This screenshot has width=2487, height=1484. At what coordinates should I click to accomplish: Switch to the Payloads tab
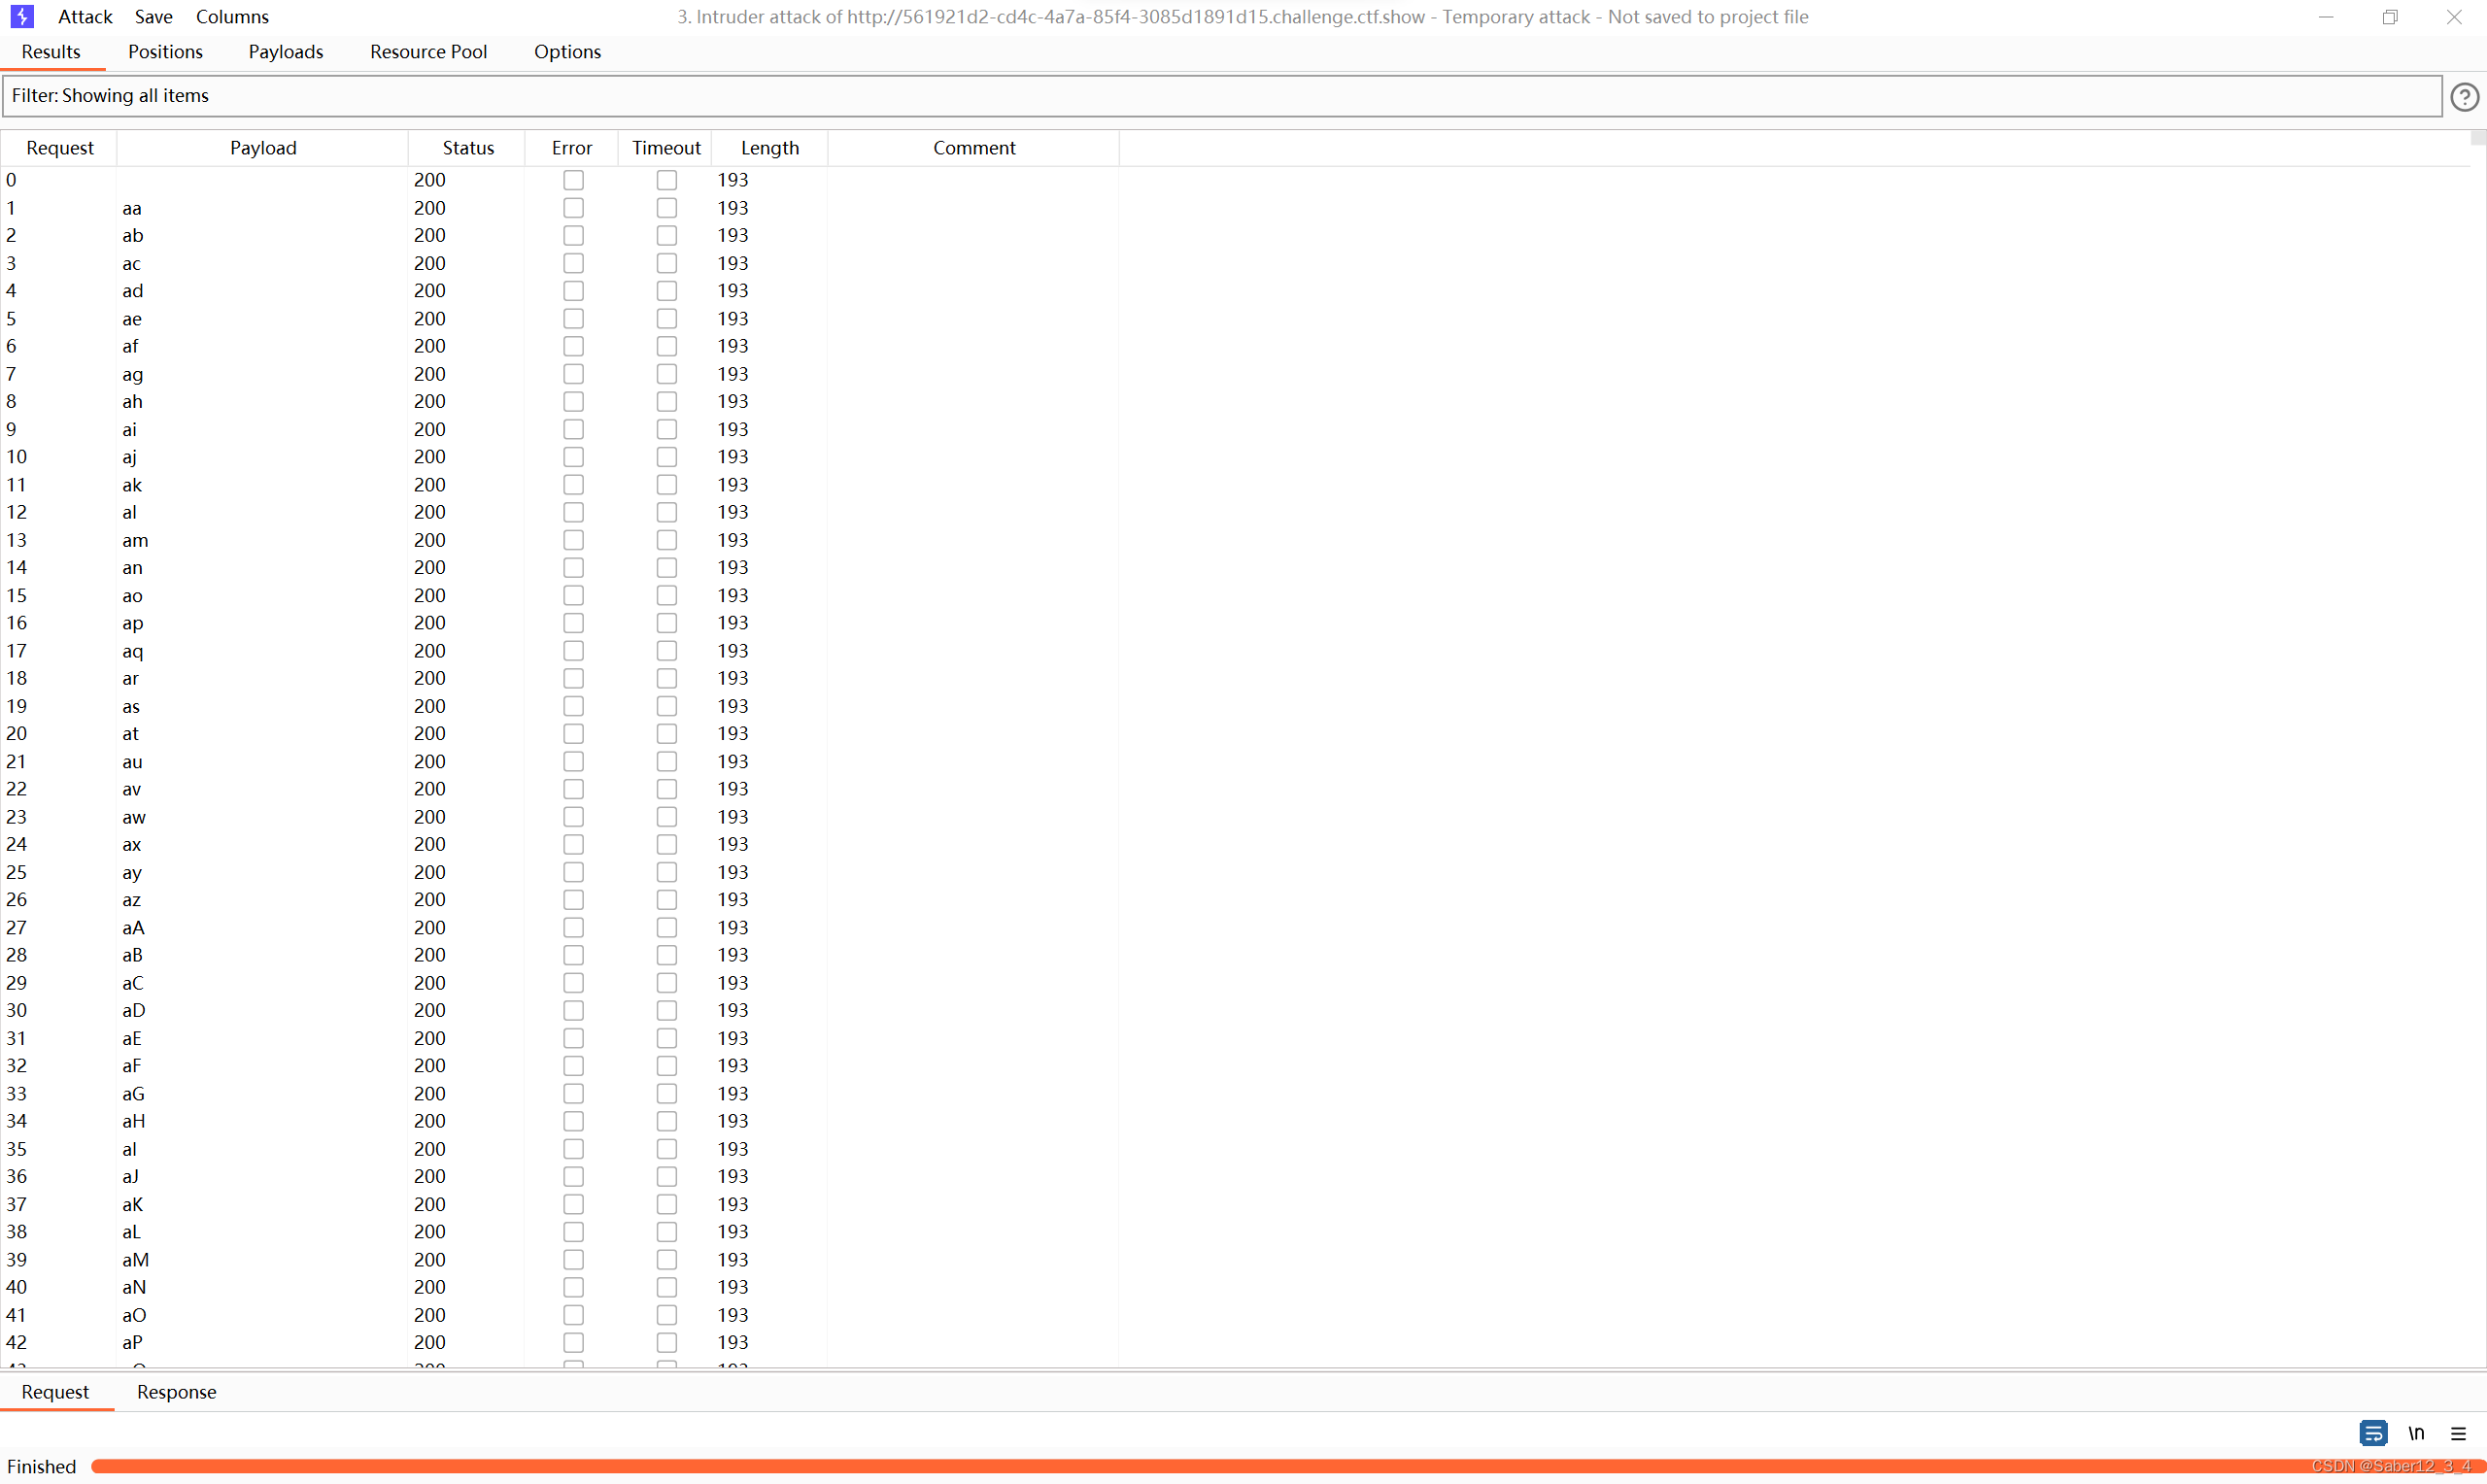[286, 52]
